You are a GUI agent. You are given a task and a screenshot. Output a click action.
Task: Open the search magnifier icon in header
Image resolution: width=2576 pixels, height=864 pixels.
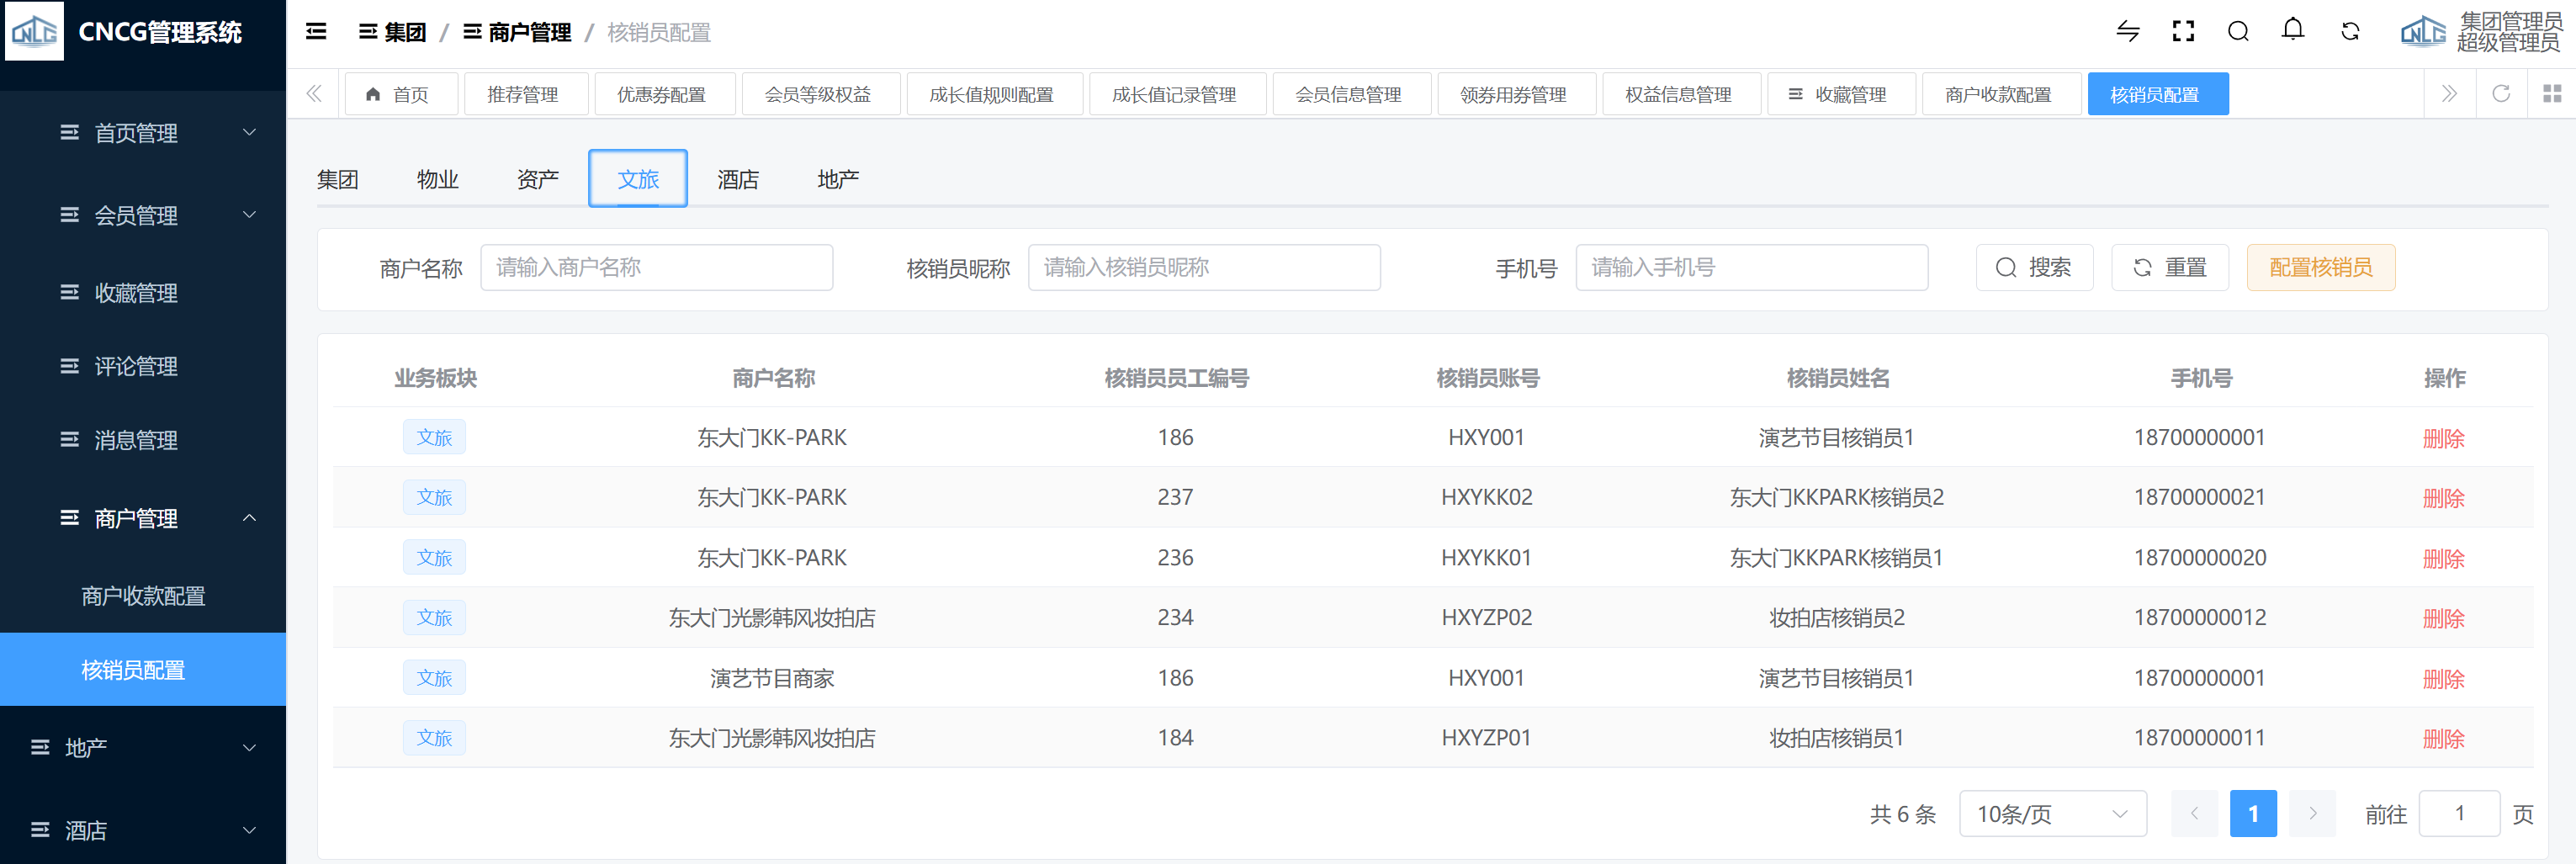tap(2238, 32)
